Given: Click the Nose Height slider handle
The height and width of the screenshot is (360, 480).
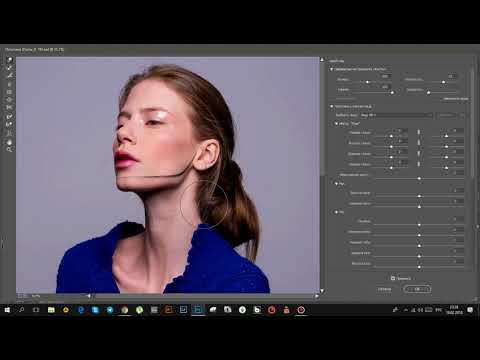Looking at the screenshot, I should [x=419, y=196].
